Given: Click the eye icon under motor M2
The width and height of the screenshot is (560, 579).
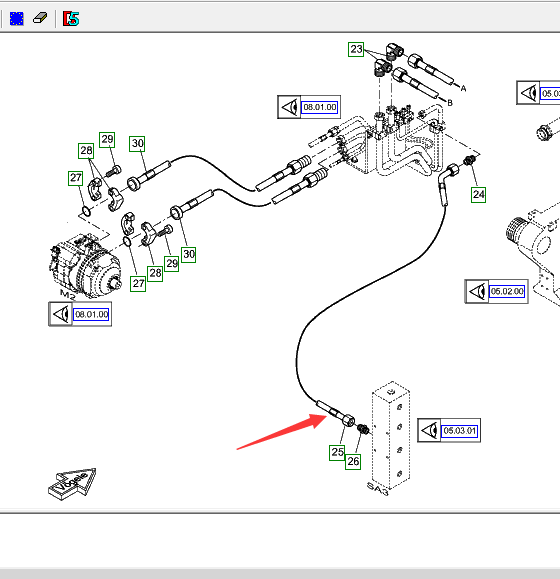Looking at the screenshot, I should (61, 314).
